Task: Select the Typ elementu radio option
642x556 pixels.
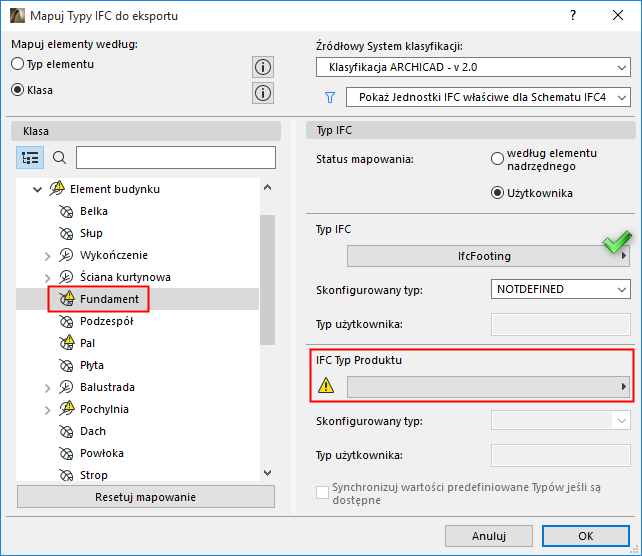Action: point(17,64)
